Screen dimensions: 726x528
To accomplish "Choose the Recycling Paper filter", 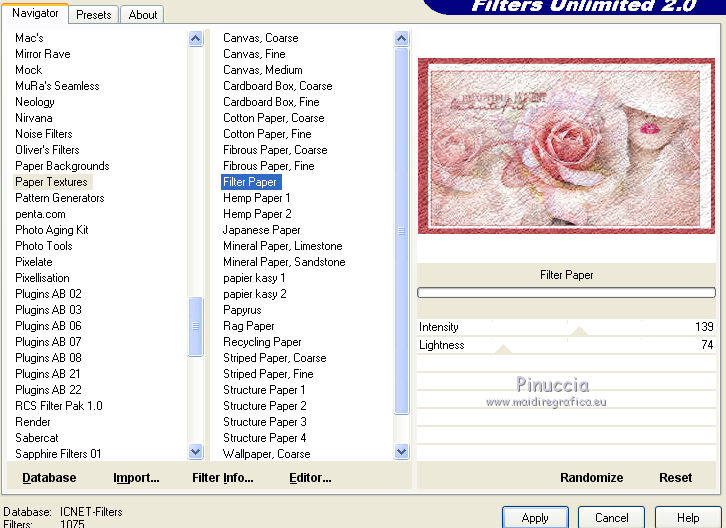I will tap(262, 342).
